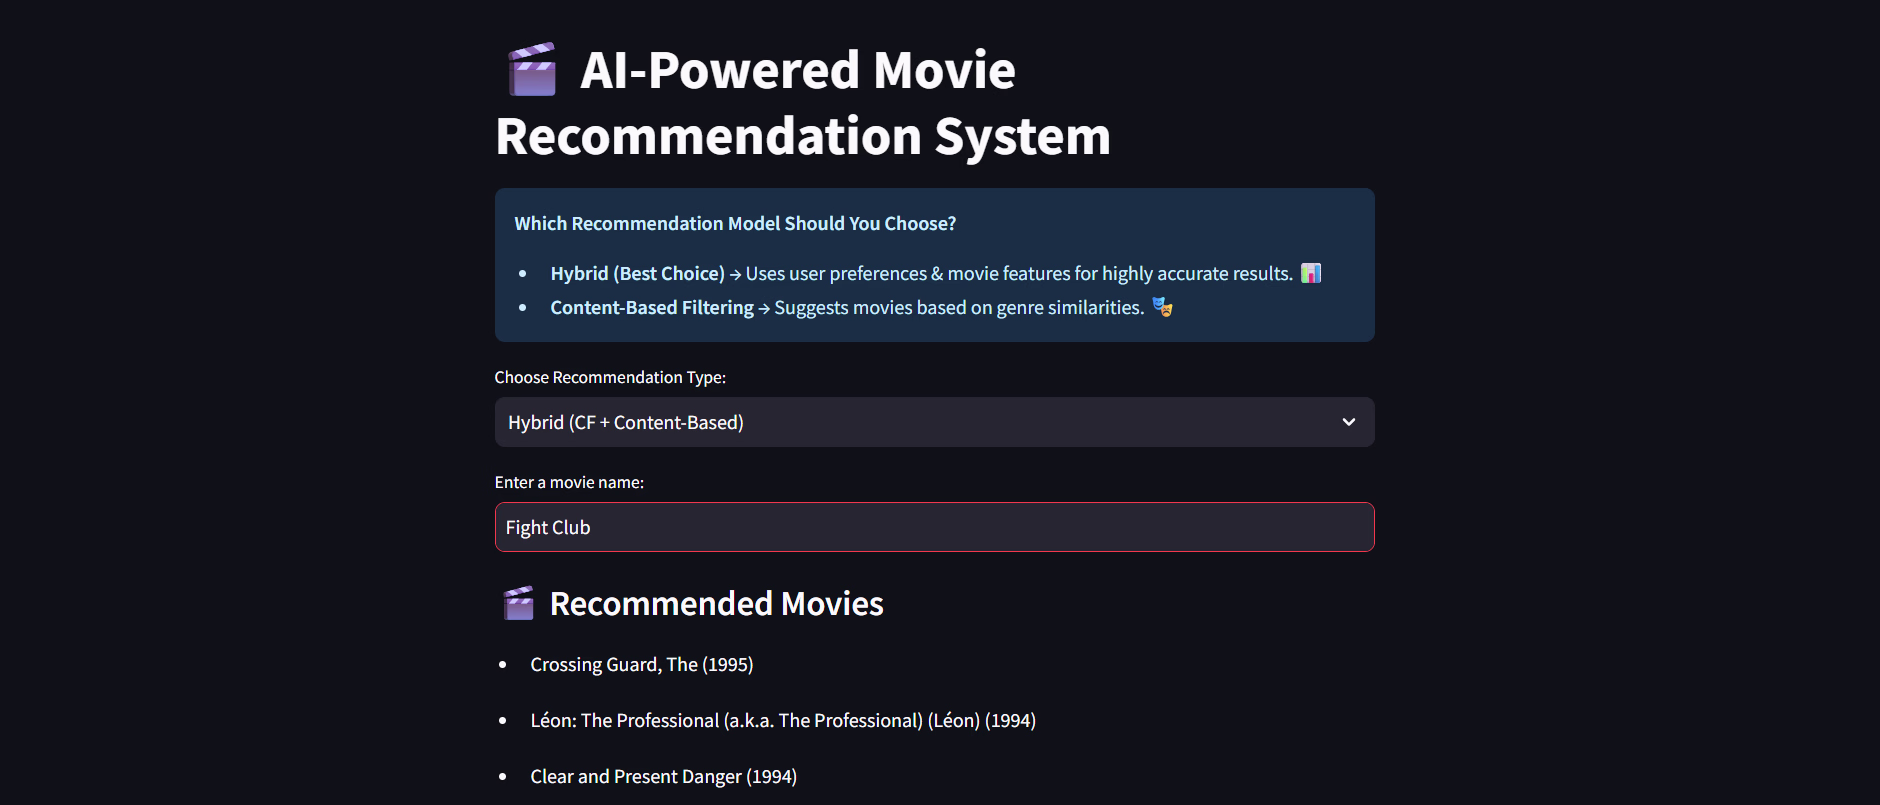Click the theater masks emoji icon
The image size is (1880, 805).
(1162, 307)
